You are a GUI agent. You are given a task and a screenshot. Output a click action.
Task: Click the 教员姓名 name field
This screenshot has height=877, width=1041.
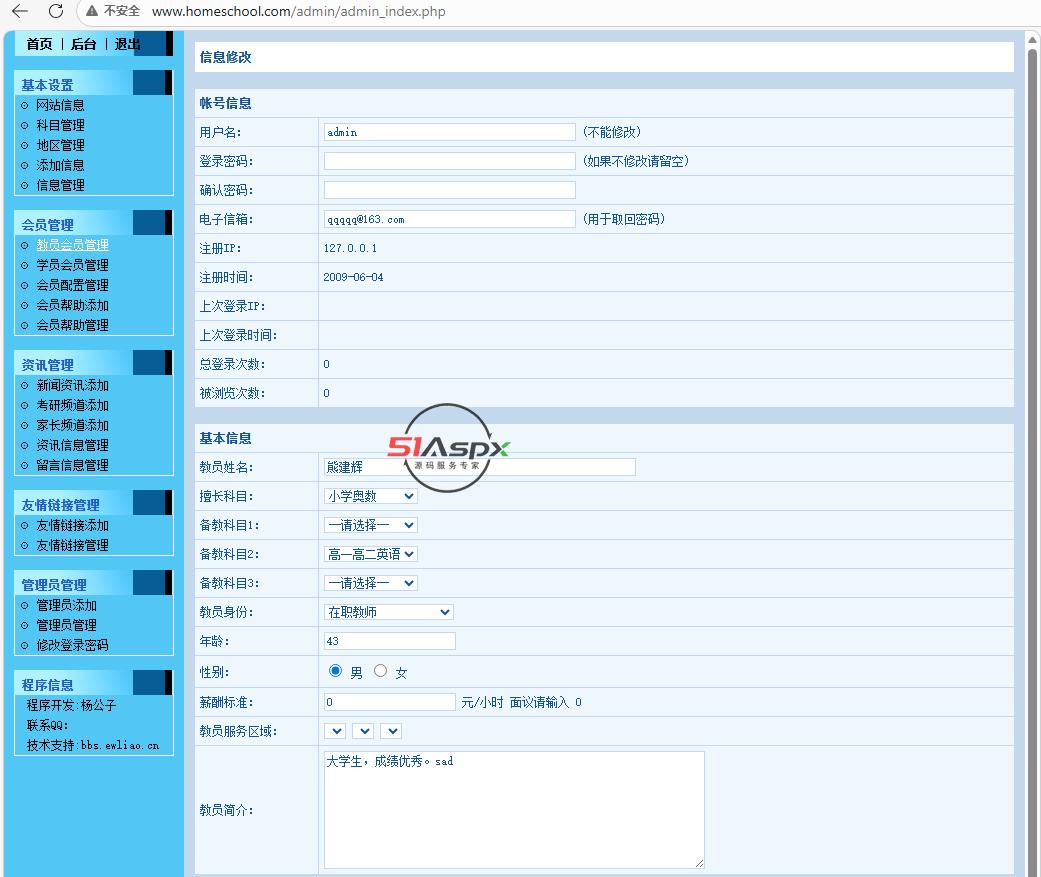click(479, 467)
